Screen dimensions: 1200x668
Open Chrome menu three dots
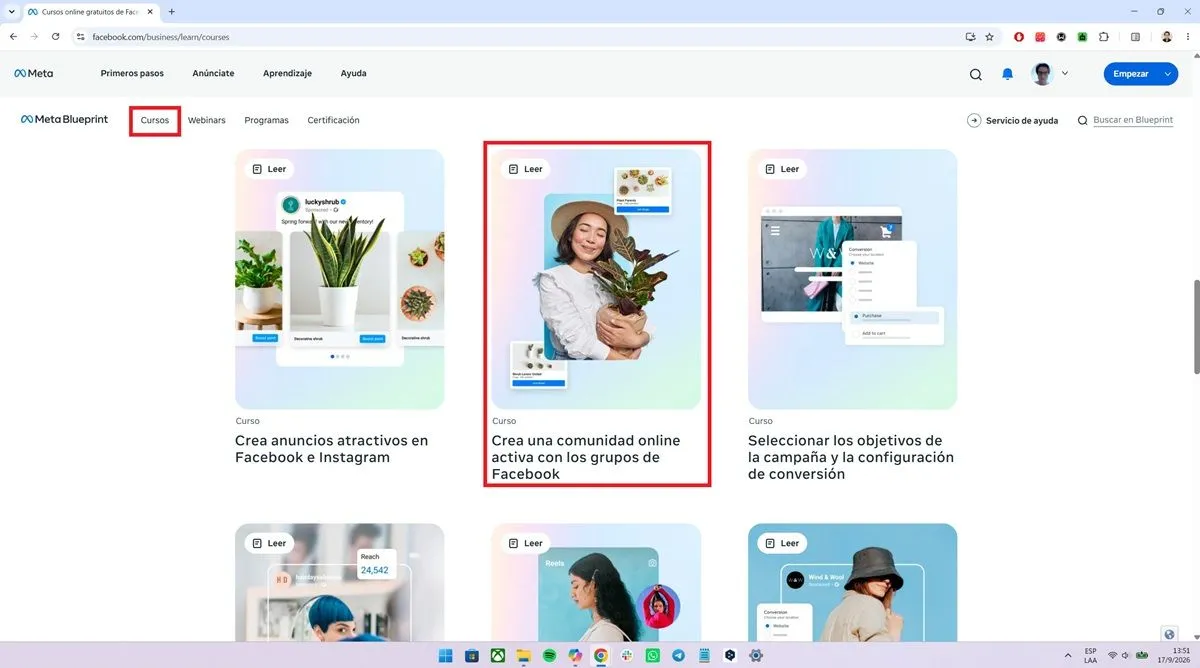click(x=1187, y=37)
